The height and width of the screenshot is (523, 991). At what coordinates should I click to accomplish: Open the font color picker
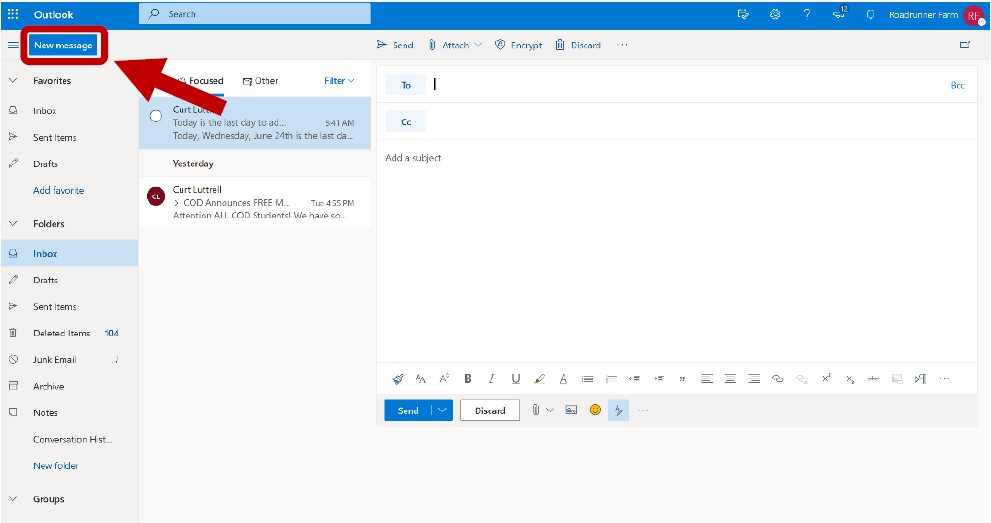[563, 379]
